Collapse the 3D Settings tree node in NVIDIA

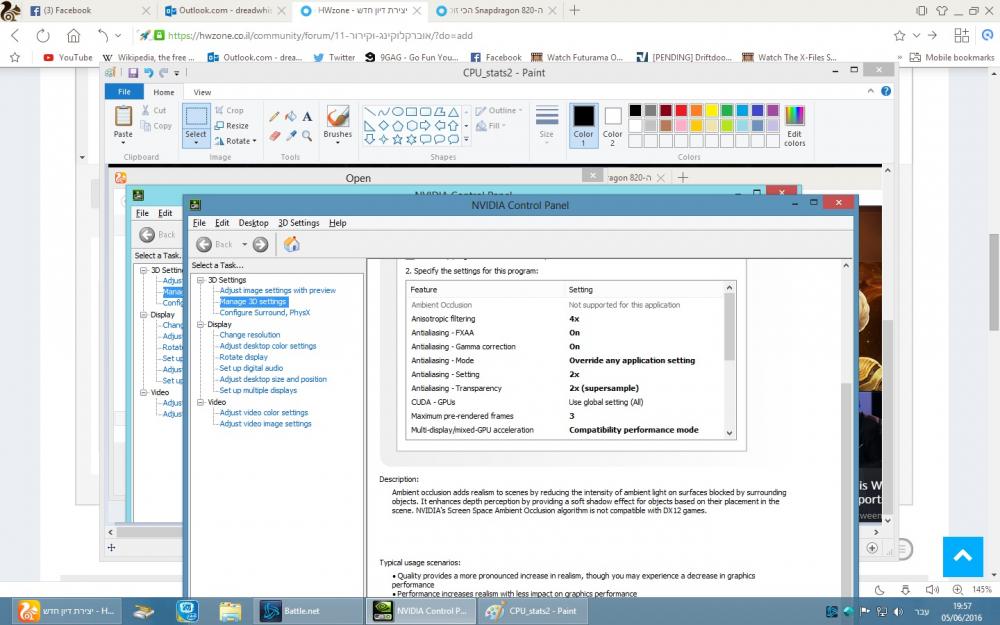(200, 280)
